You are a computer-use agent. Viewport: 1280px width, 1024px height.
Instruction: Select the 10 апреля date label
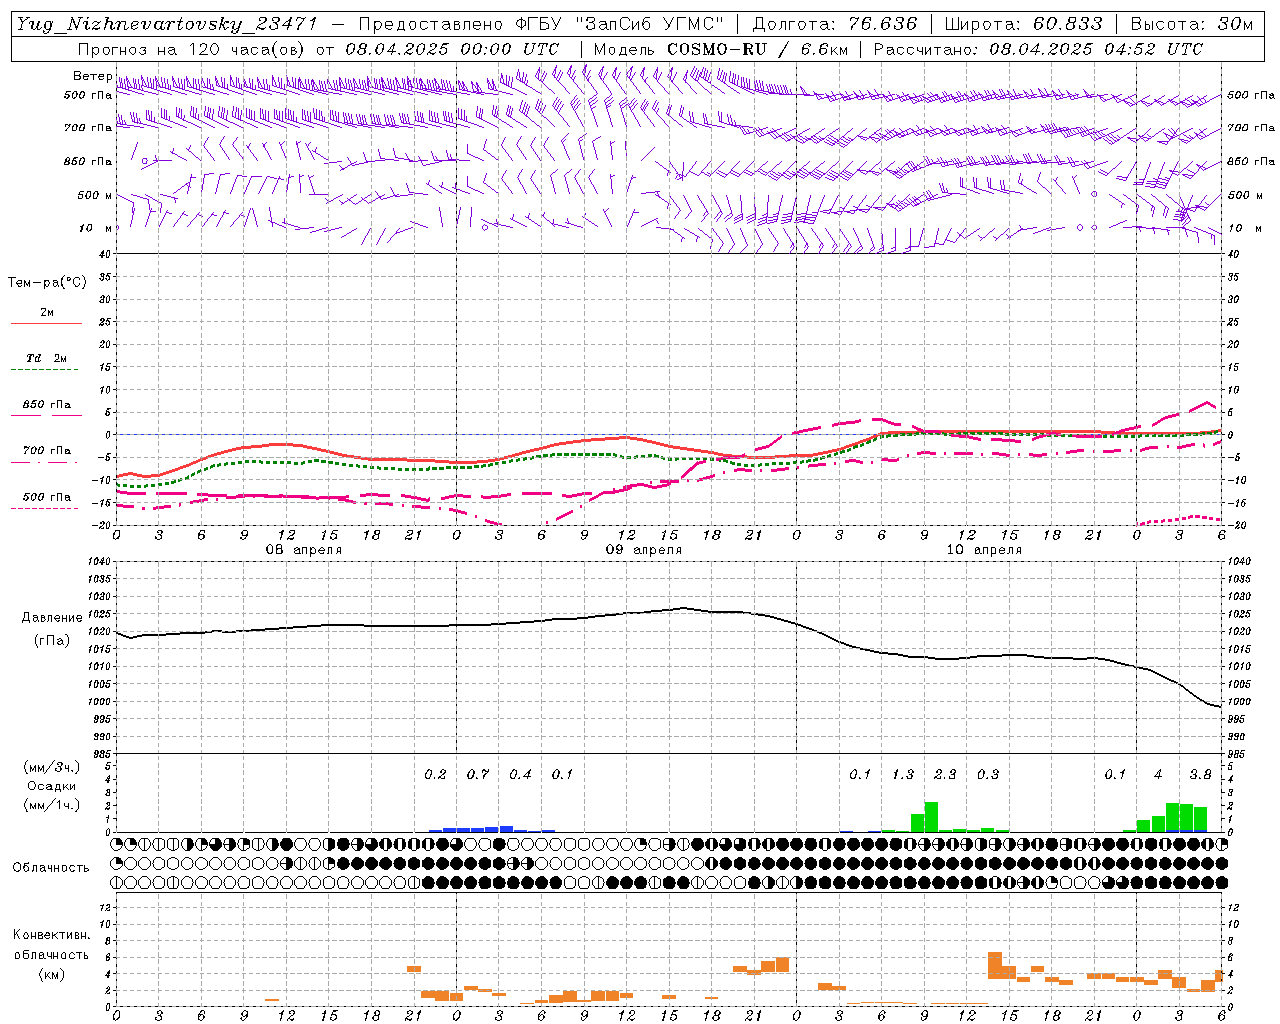(983, 550)
